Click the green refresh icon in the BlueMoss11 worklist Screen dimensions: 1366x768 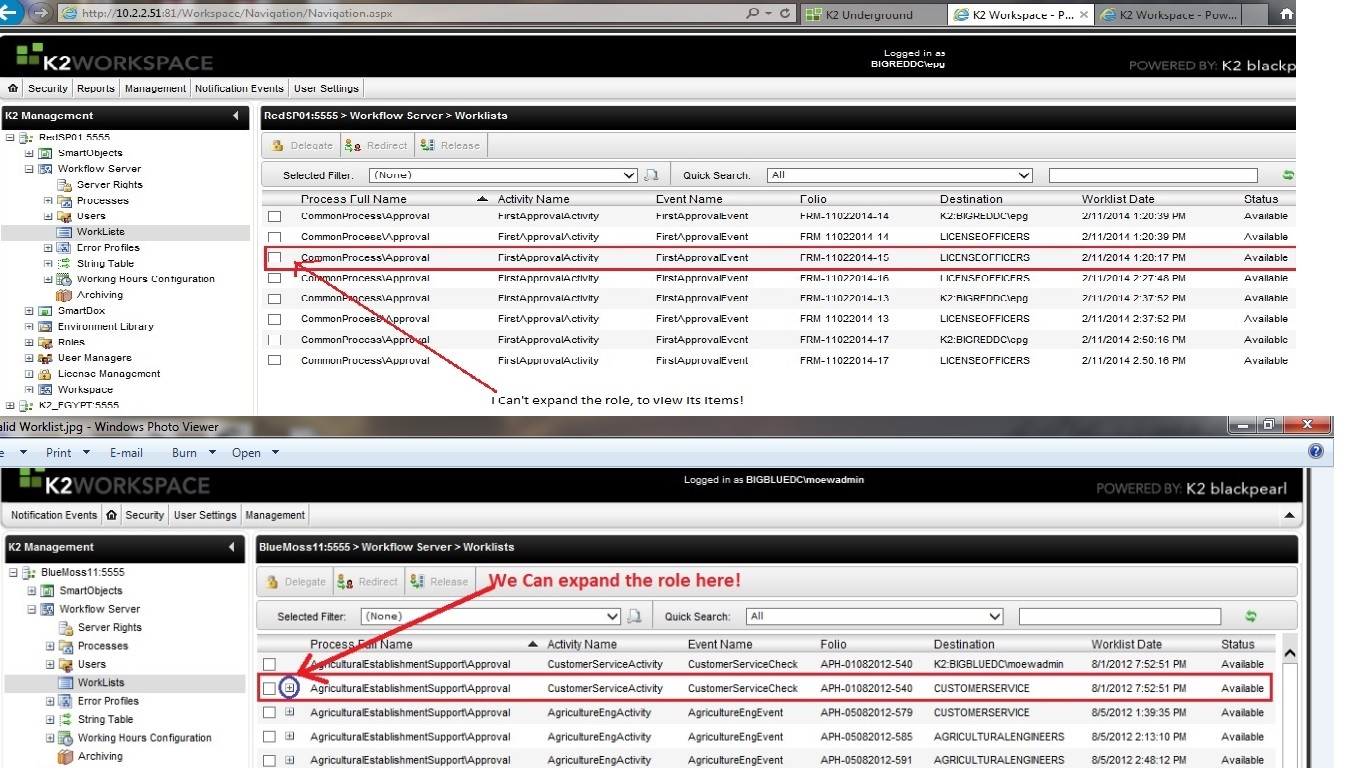coord(1250,616)
